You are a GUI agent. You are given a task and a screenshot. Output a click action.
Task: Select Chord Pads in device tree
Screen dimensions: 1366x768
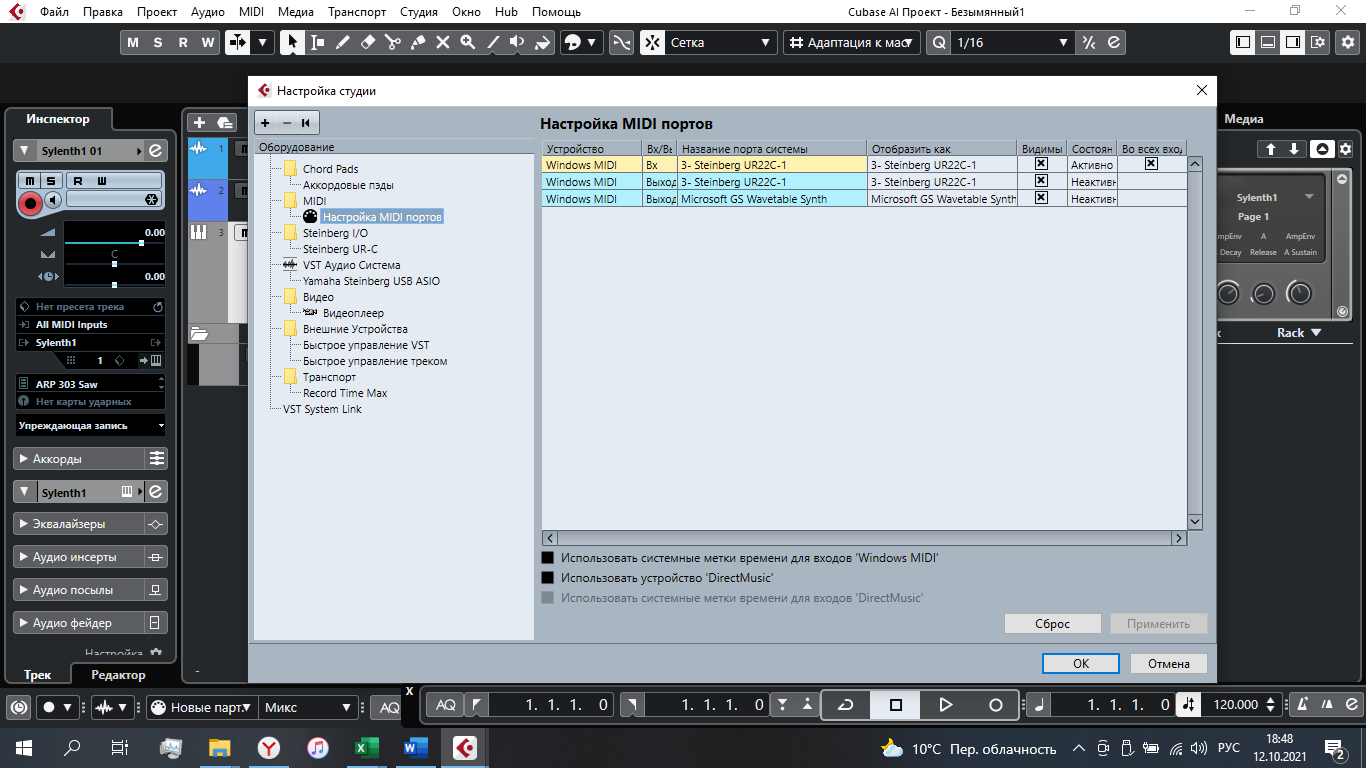[x=330, y=169]
